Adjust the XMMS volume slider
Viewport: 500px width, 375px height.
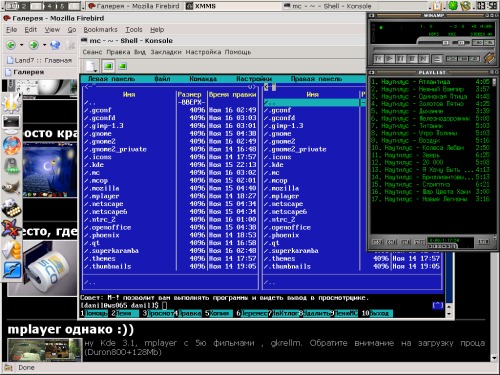pos(433,43)
